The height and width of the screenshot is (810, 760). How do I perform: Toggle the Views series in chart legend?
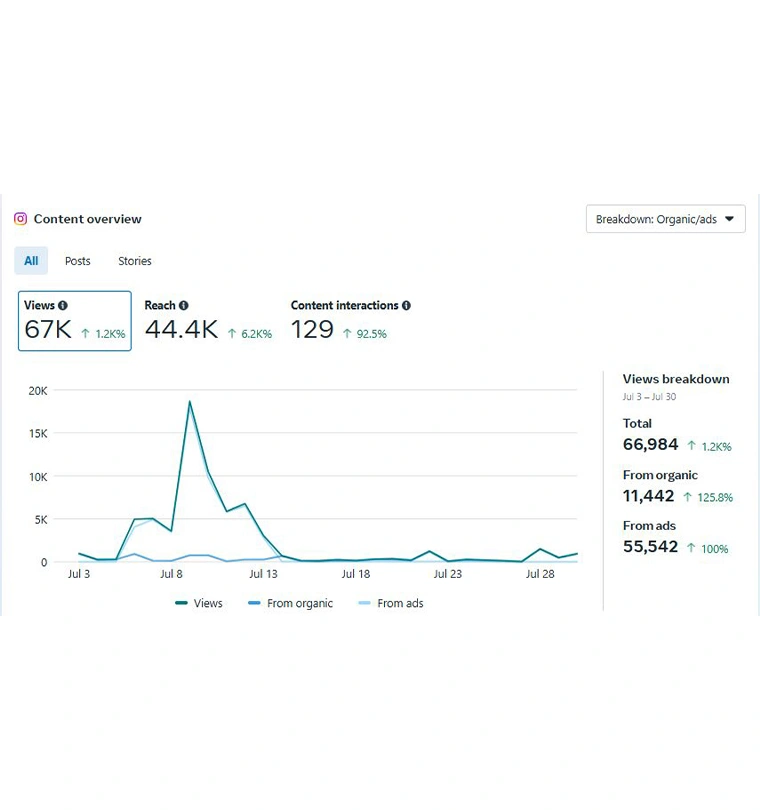point(199,604)
